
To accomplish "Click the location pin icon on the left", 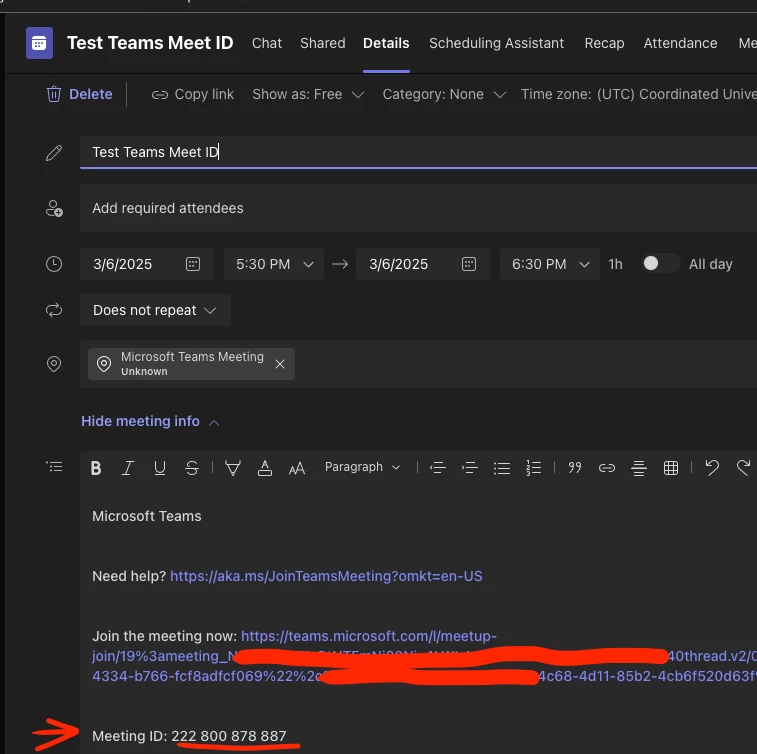I will 54,363.
